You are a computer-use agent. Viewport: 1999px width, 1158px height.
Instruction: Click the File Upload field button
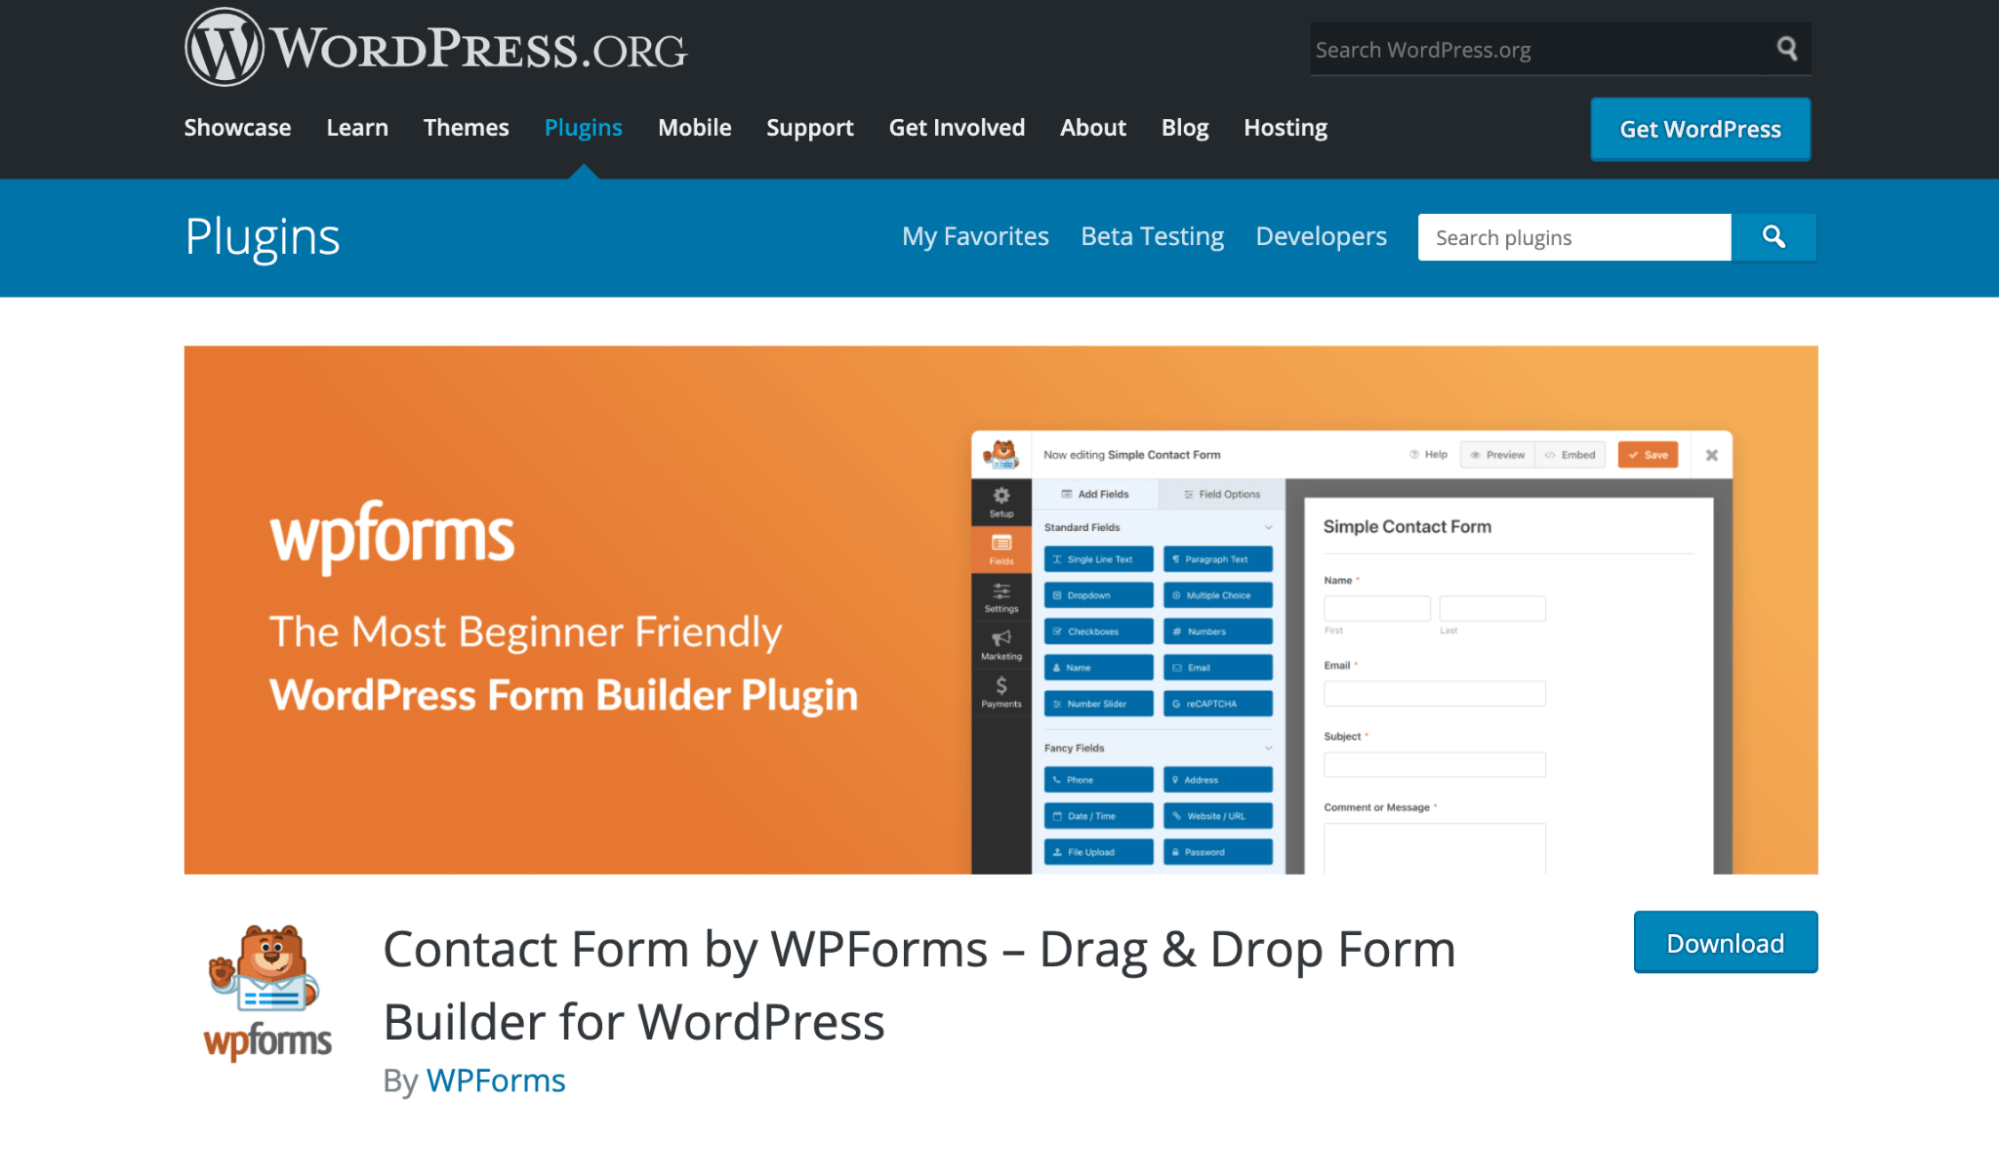tap(1098, 852)
